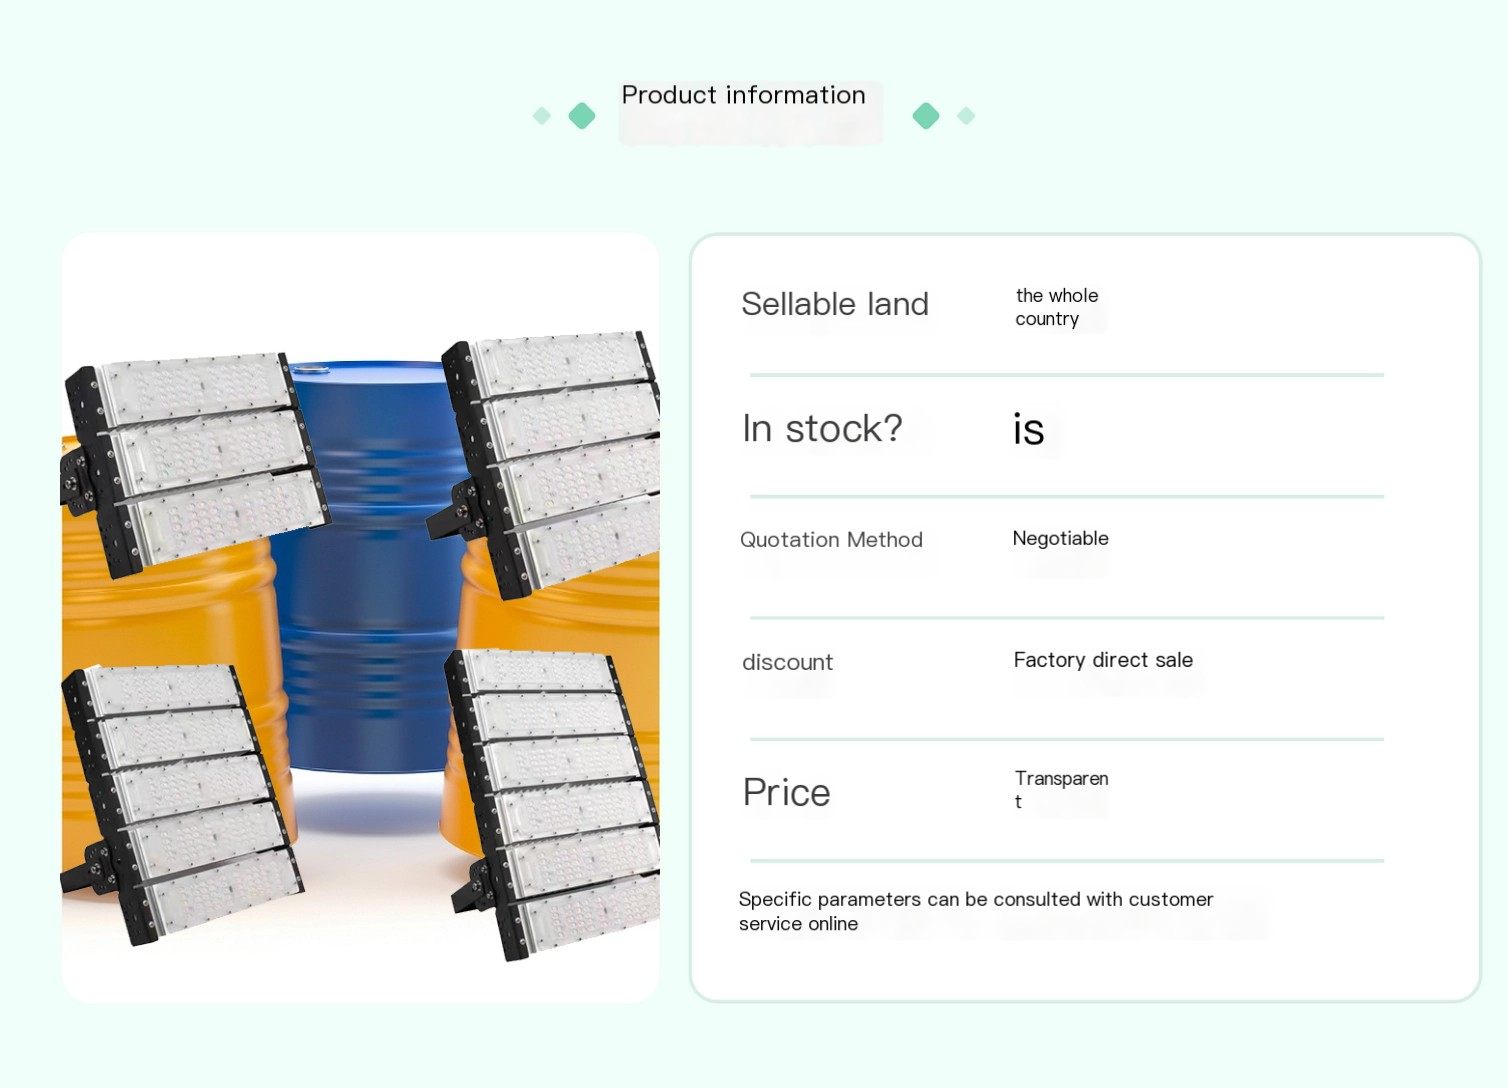Click the small pale diamond at far left
1508x1088 pixels.
click(x=542, y=116)
